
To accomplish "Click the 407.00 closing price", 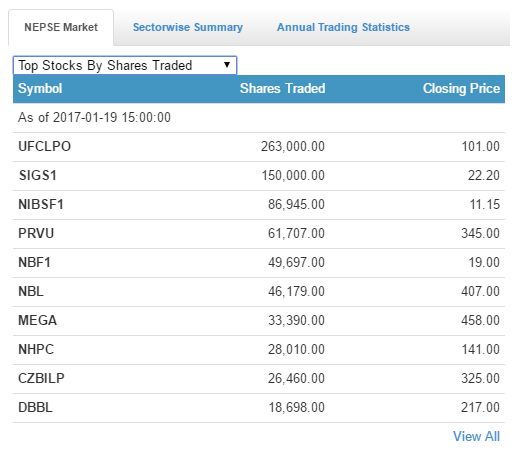I will click(x=481, y=292).
